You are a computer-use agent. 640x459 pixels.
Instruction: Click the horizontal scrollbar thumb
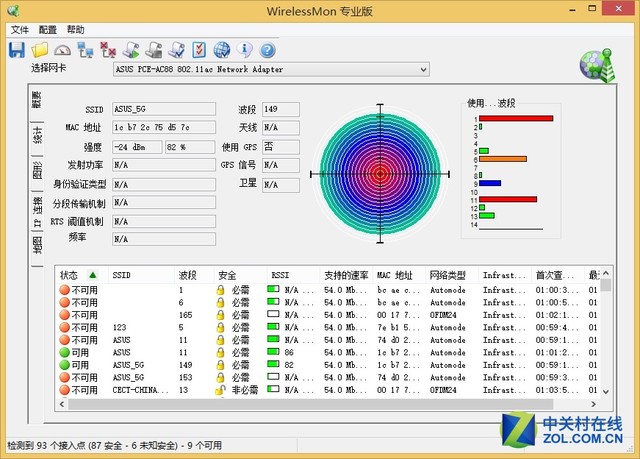click(310, 404)
